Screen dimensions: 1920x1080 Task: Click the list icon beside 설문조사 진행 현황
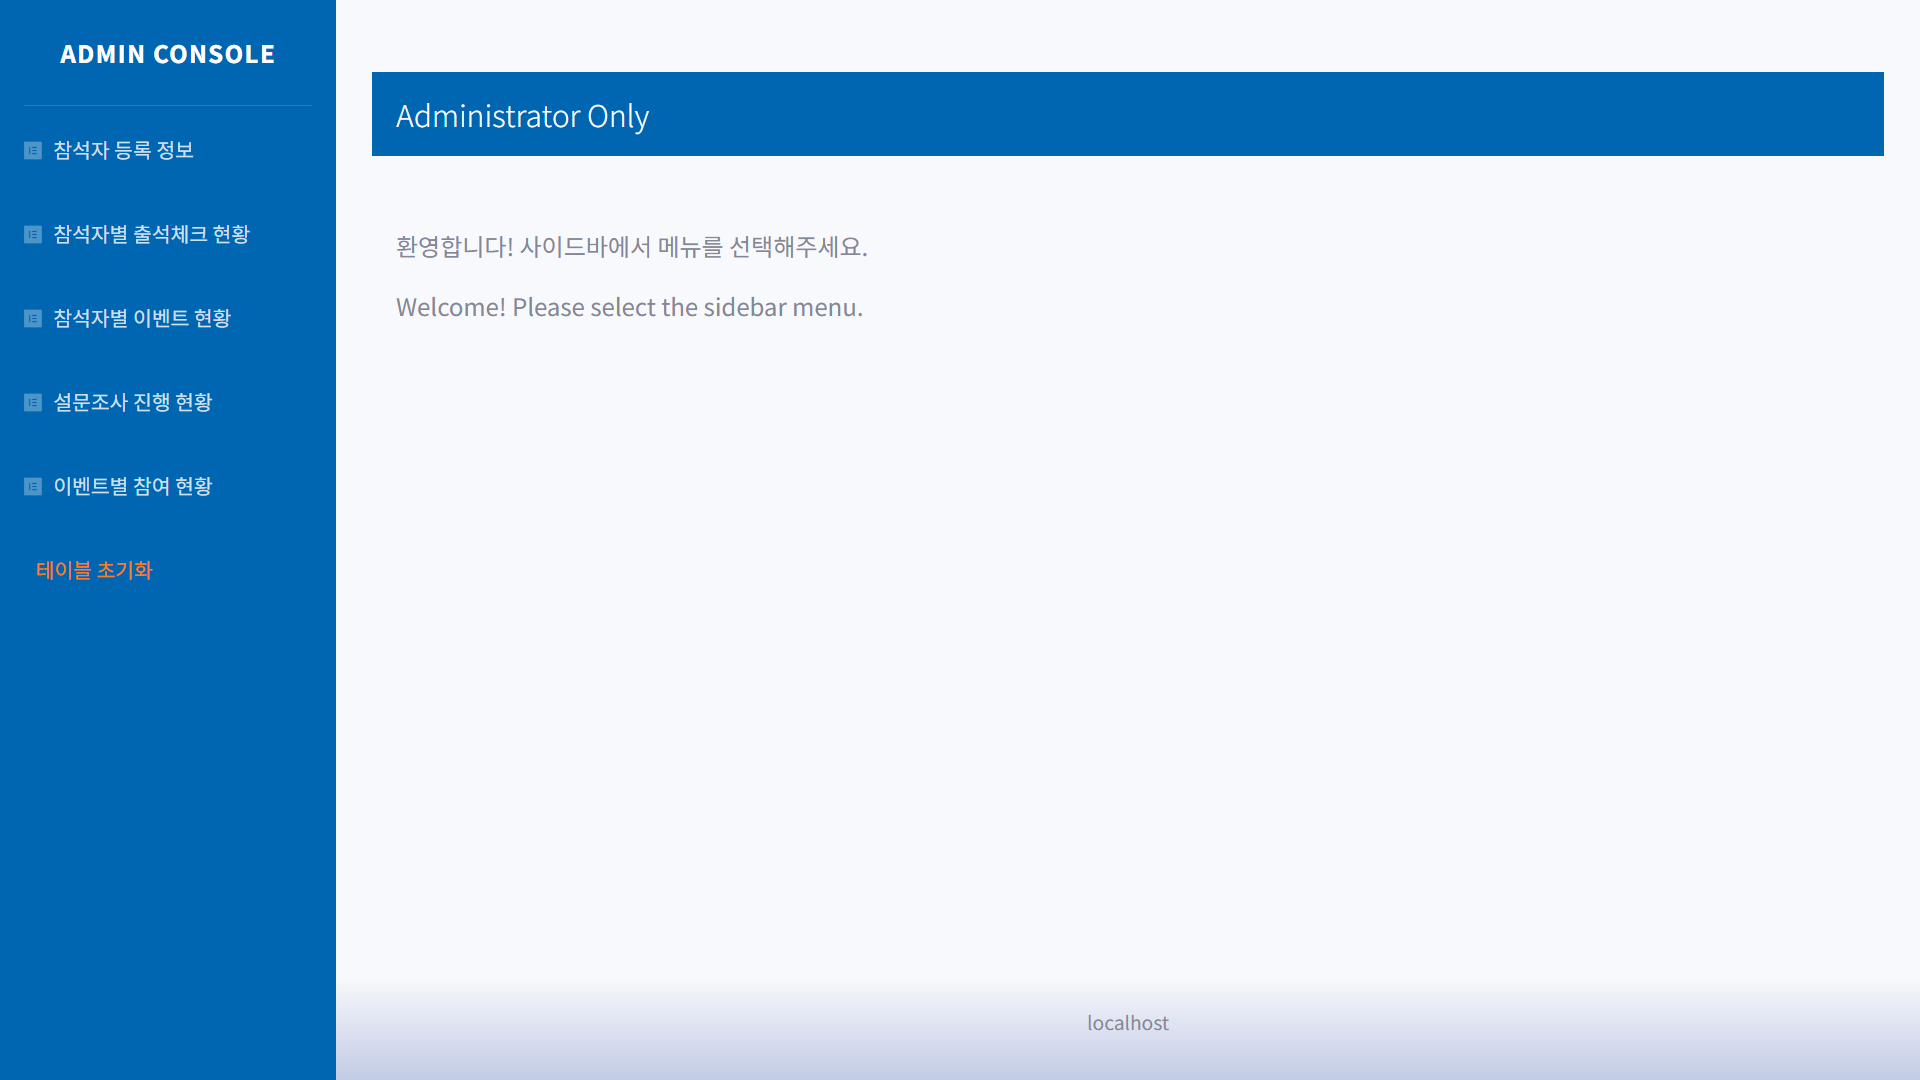33,402
